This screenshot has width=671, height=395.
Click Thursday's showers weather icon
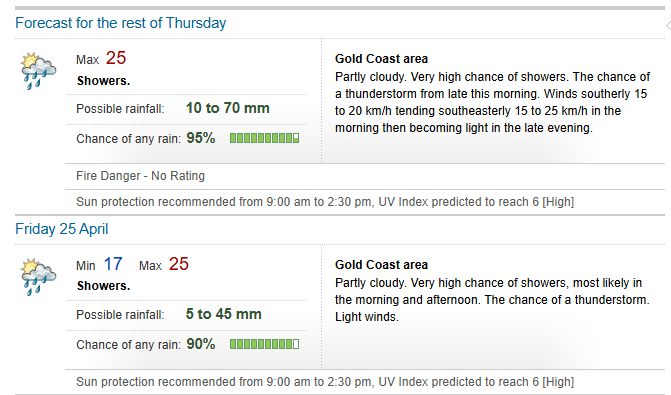coord(38,71)
